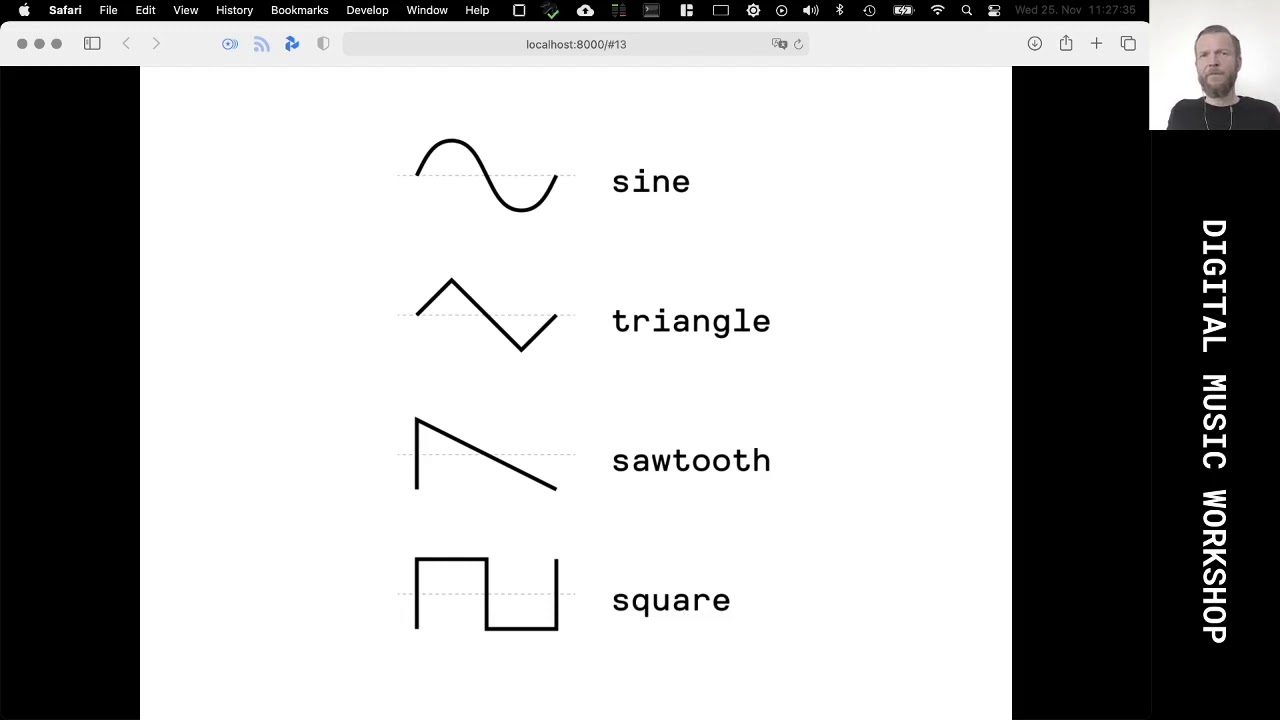Image resolution: width=1280 pixels, height=720 pixels.
Task: Open the Share sheet icon
Action: point(1066,43)
